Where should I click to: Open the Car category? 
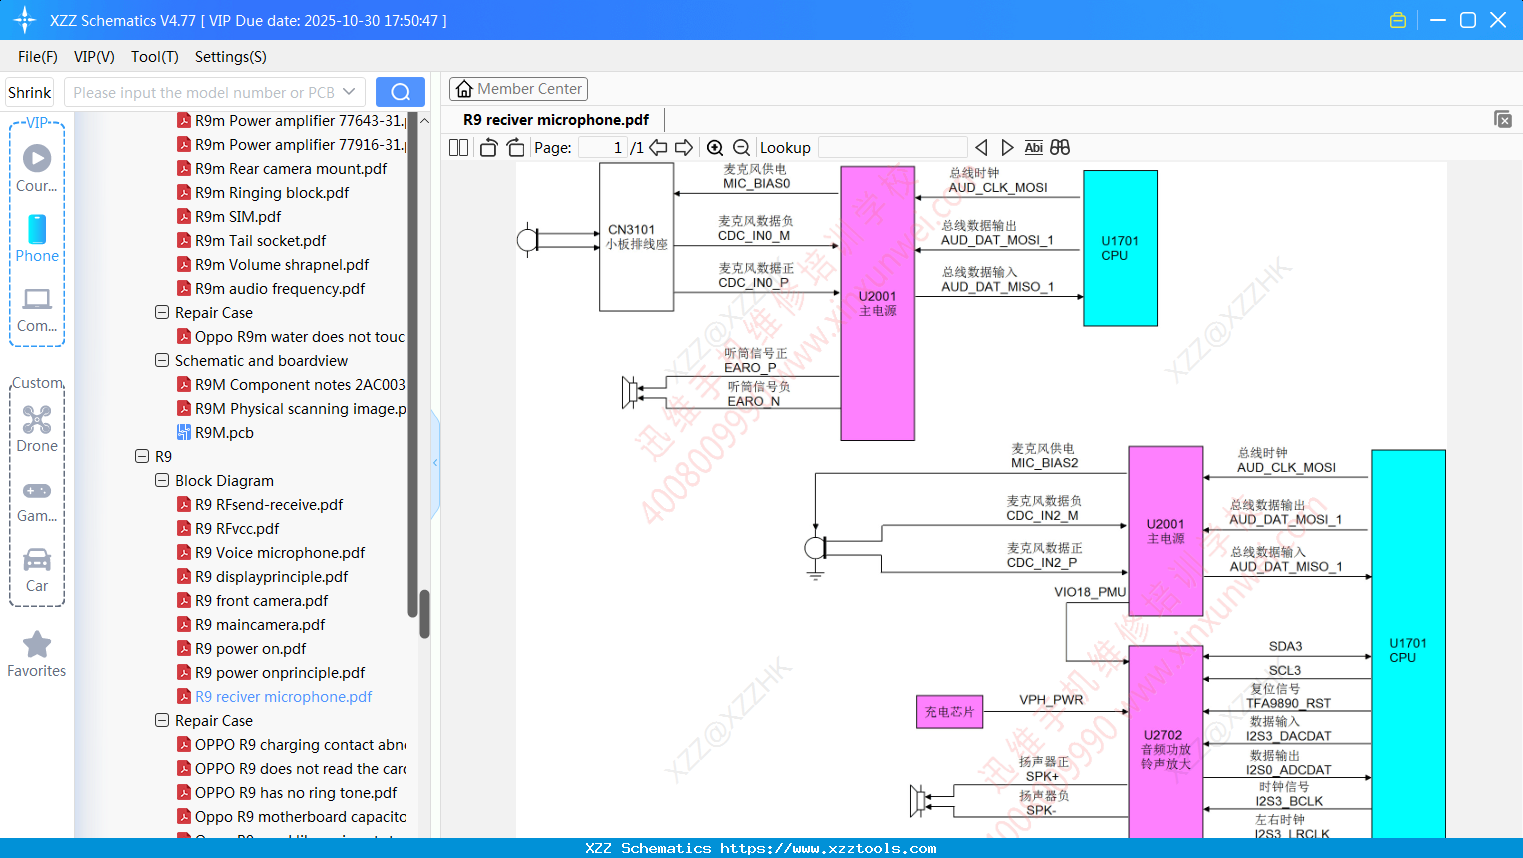tap(37, 570)
